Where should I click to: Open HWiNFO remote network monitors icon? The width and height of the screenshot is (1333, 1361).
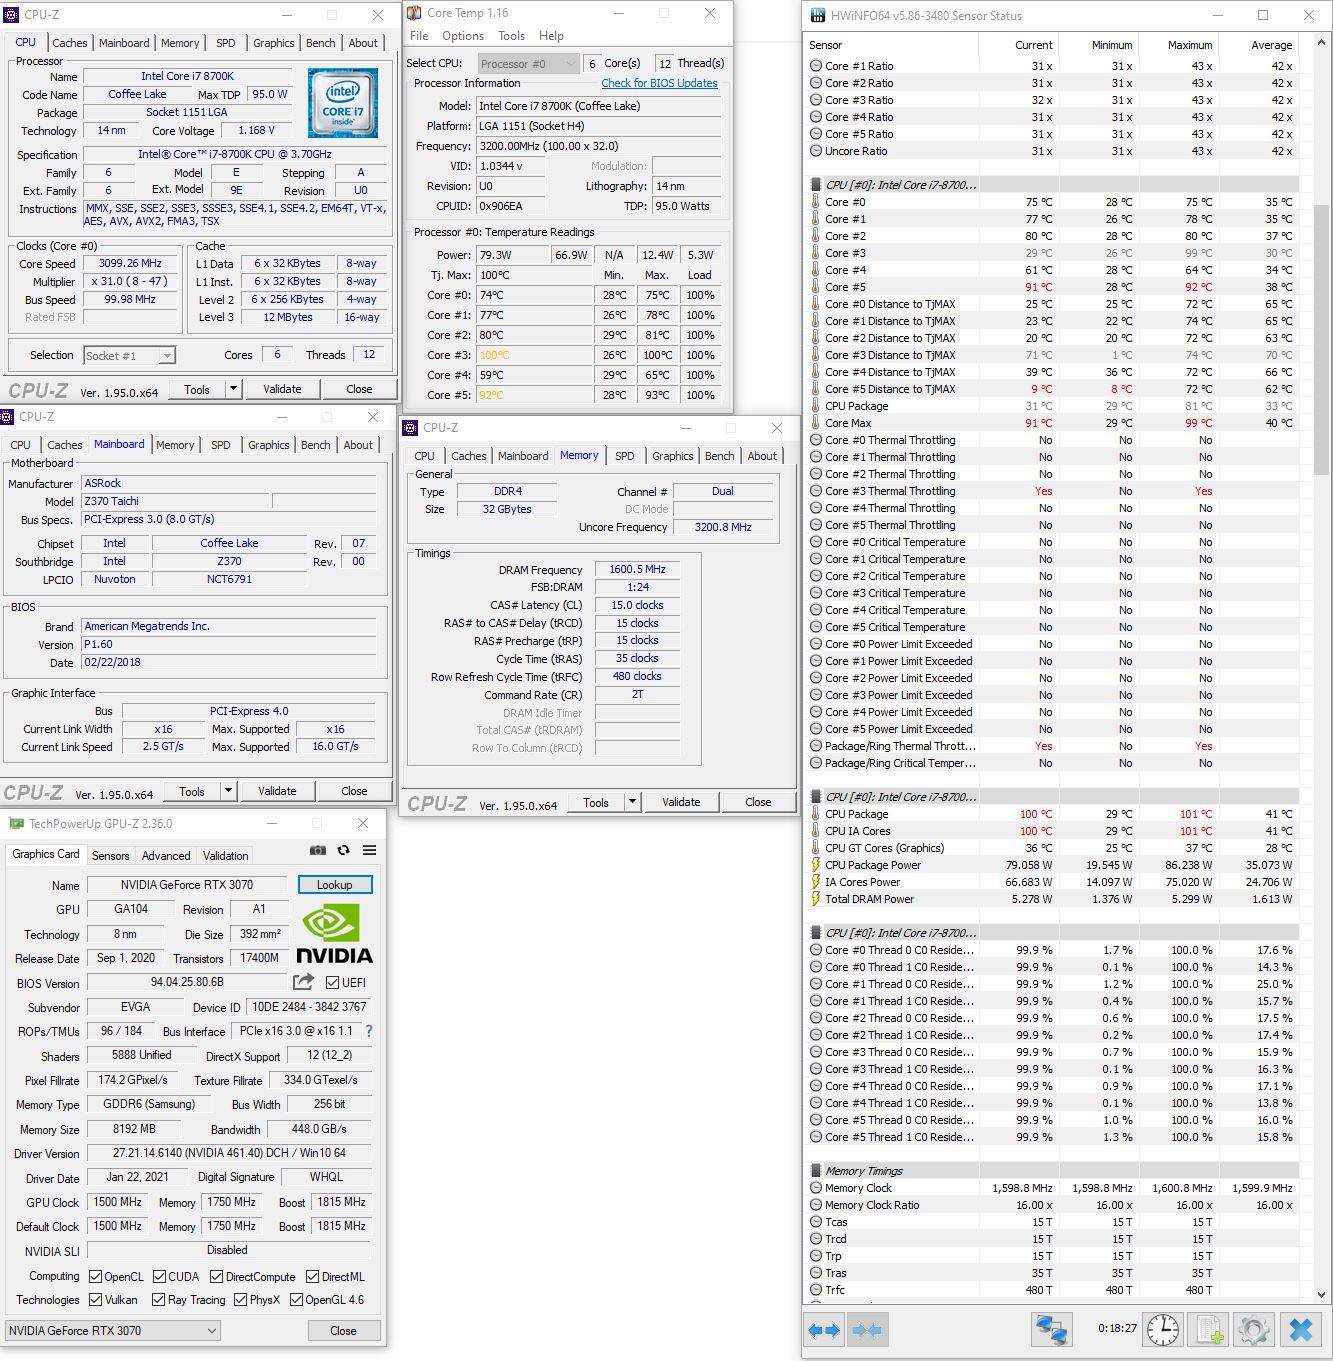1051,1330
